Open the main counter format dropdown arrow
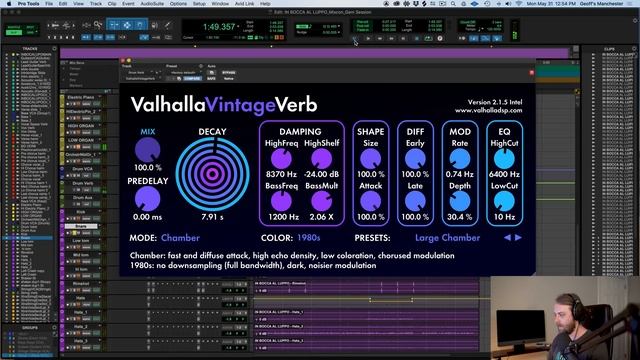 click(x=238, y=27)
